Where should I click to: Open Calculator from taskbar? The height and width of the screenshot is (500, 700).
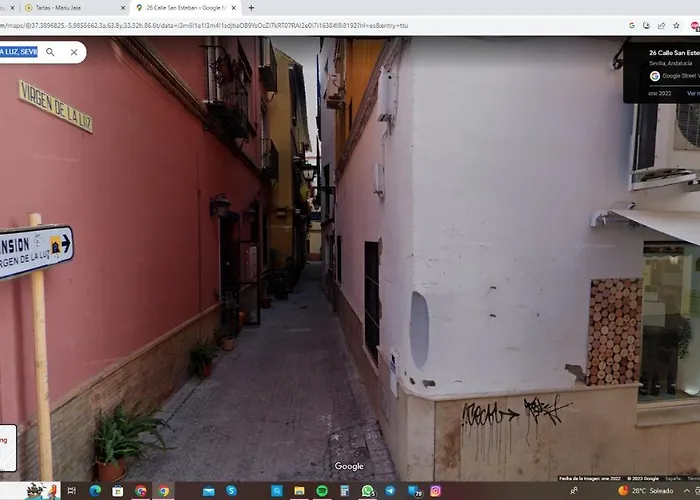point(345,491)
